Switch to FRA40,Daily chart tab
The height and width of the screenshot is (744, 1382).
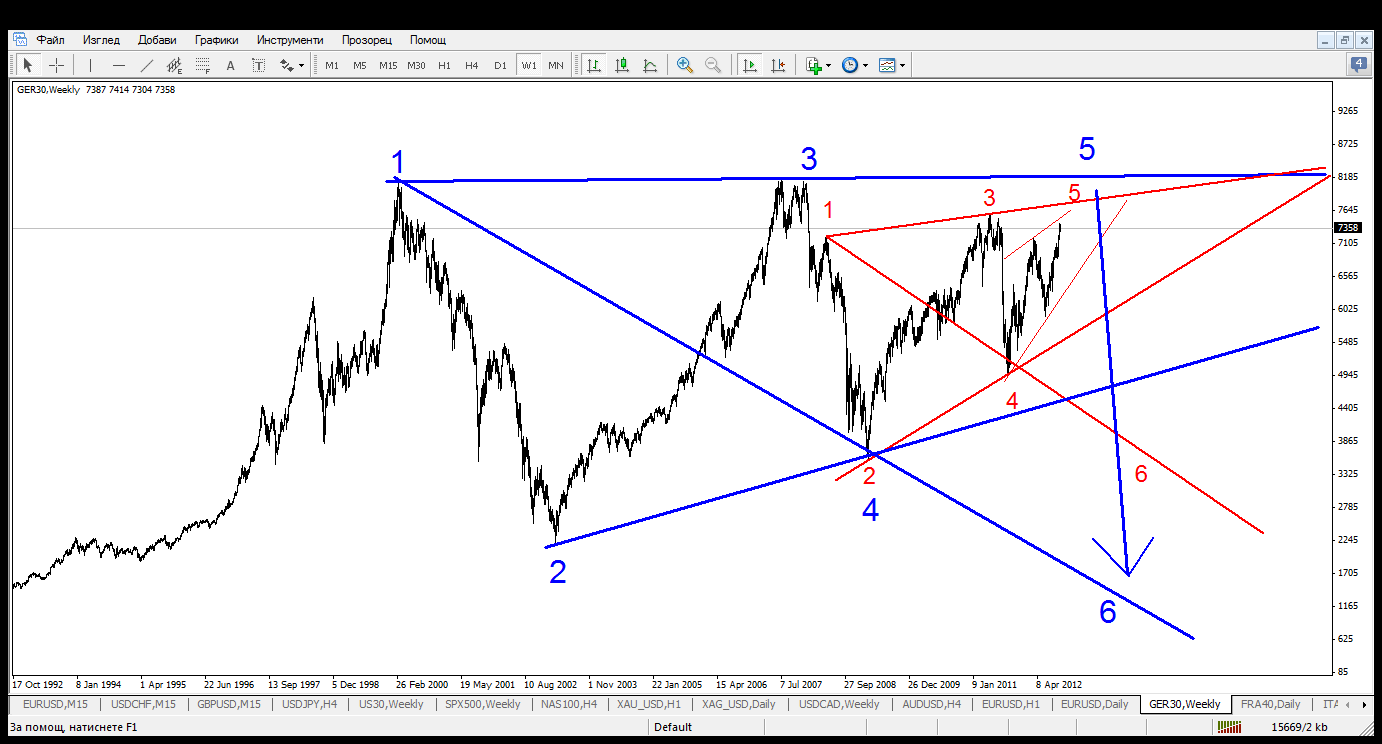point(1270,704)
